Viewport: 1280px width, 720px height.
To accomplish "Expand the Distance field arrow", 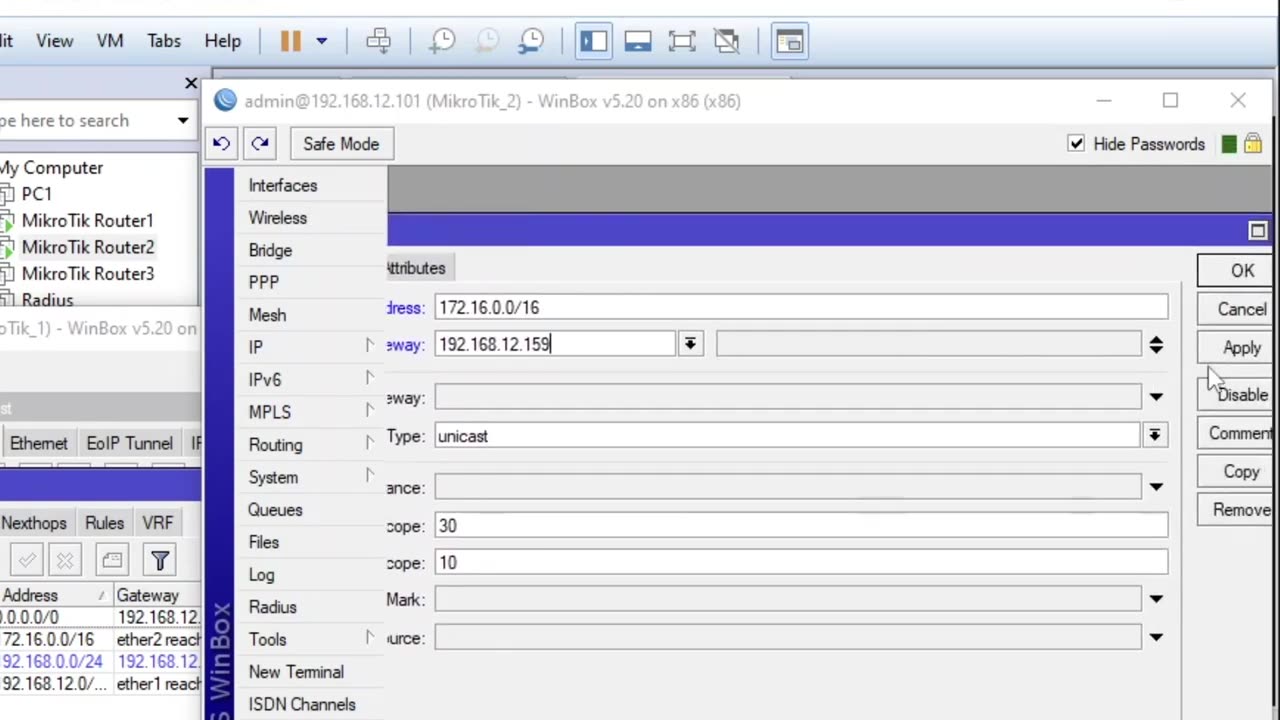I will point(1156,488).
